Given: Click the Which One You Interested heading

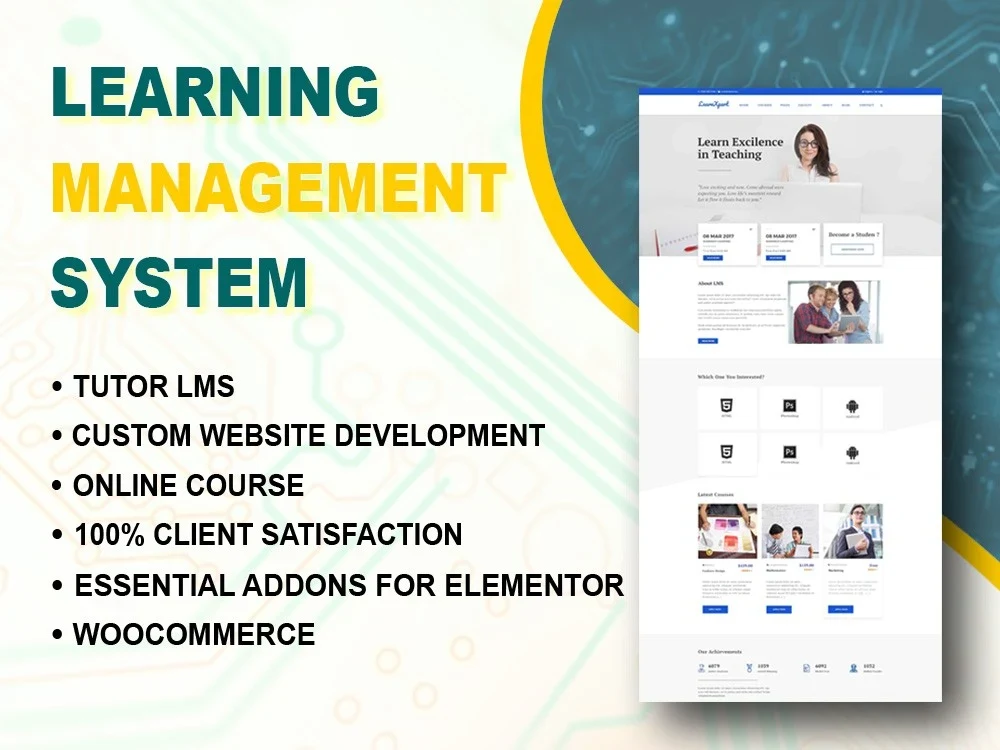Looking at the screenshot, I should [x=731, y=377].
